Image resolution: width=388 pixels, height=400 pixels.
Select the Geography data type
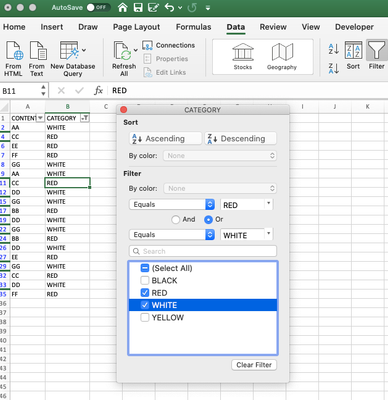(282, 57)
